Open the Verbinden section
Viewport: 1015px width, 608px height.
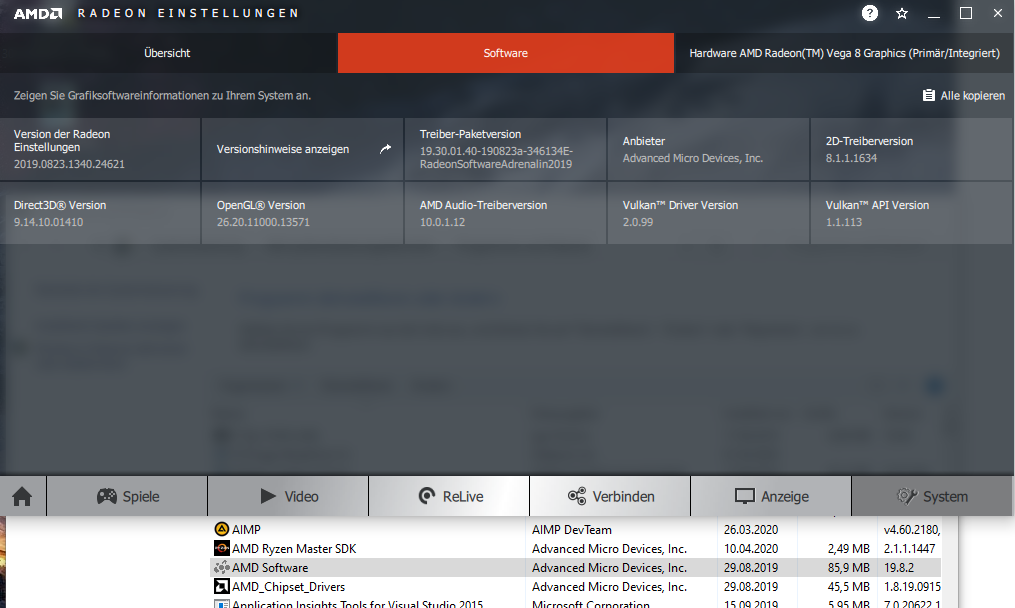(x=610, y=497)
